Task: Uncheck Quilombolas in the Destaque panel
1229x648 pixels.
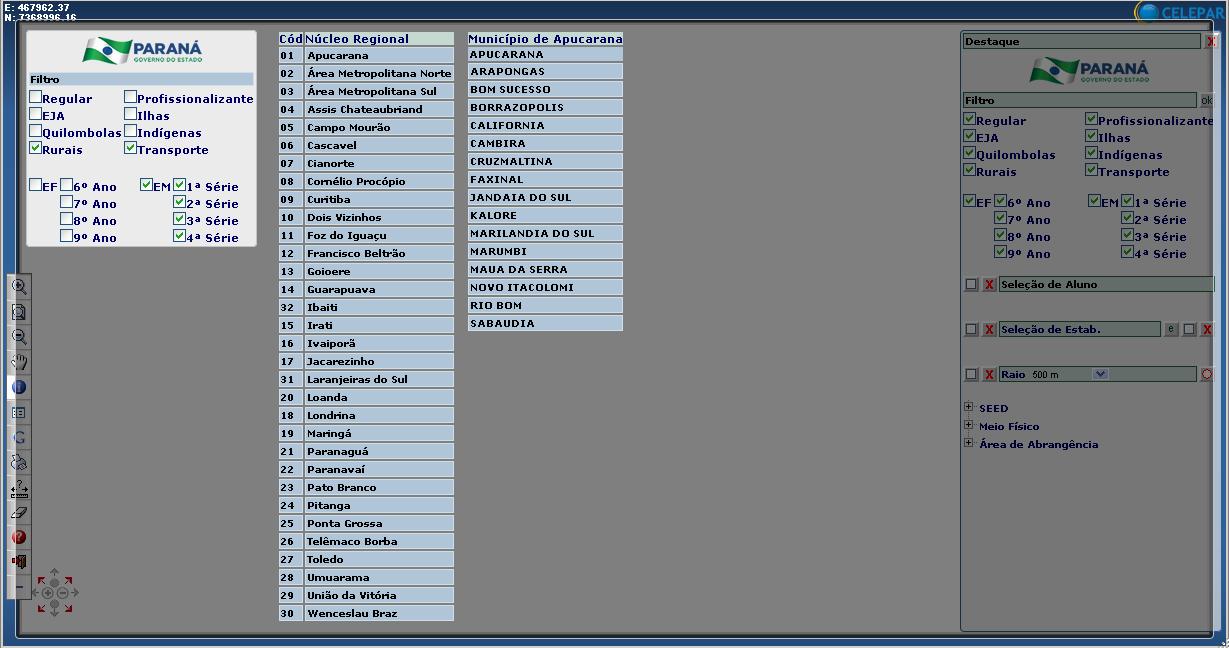Action: tap(969, 154)
